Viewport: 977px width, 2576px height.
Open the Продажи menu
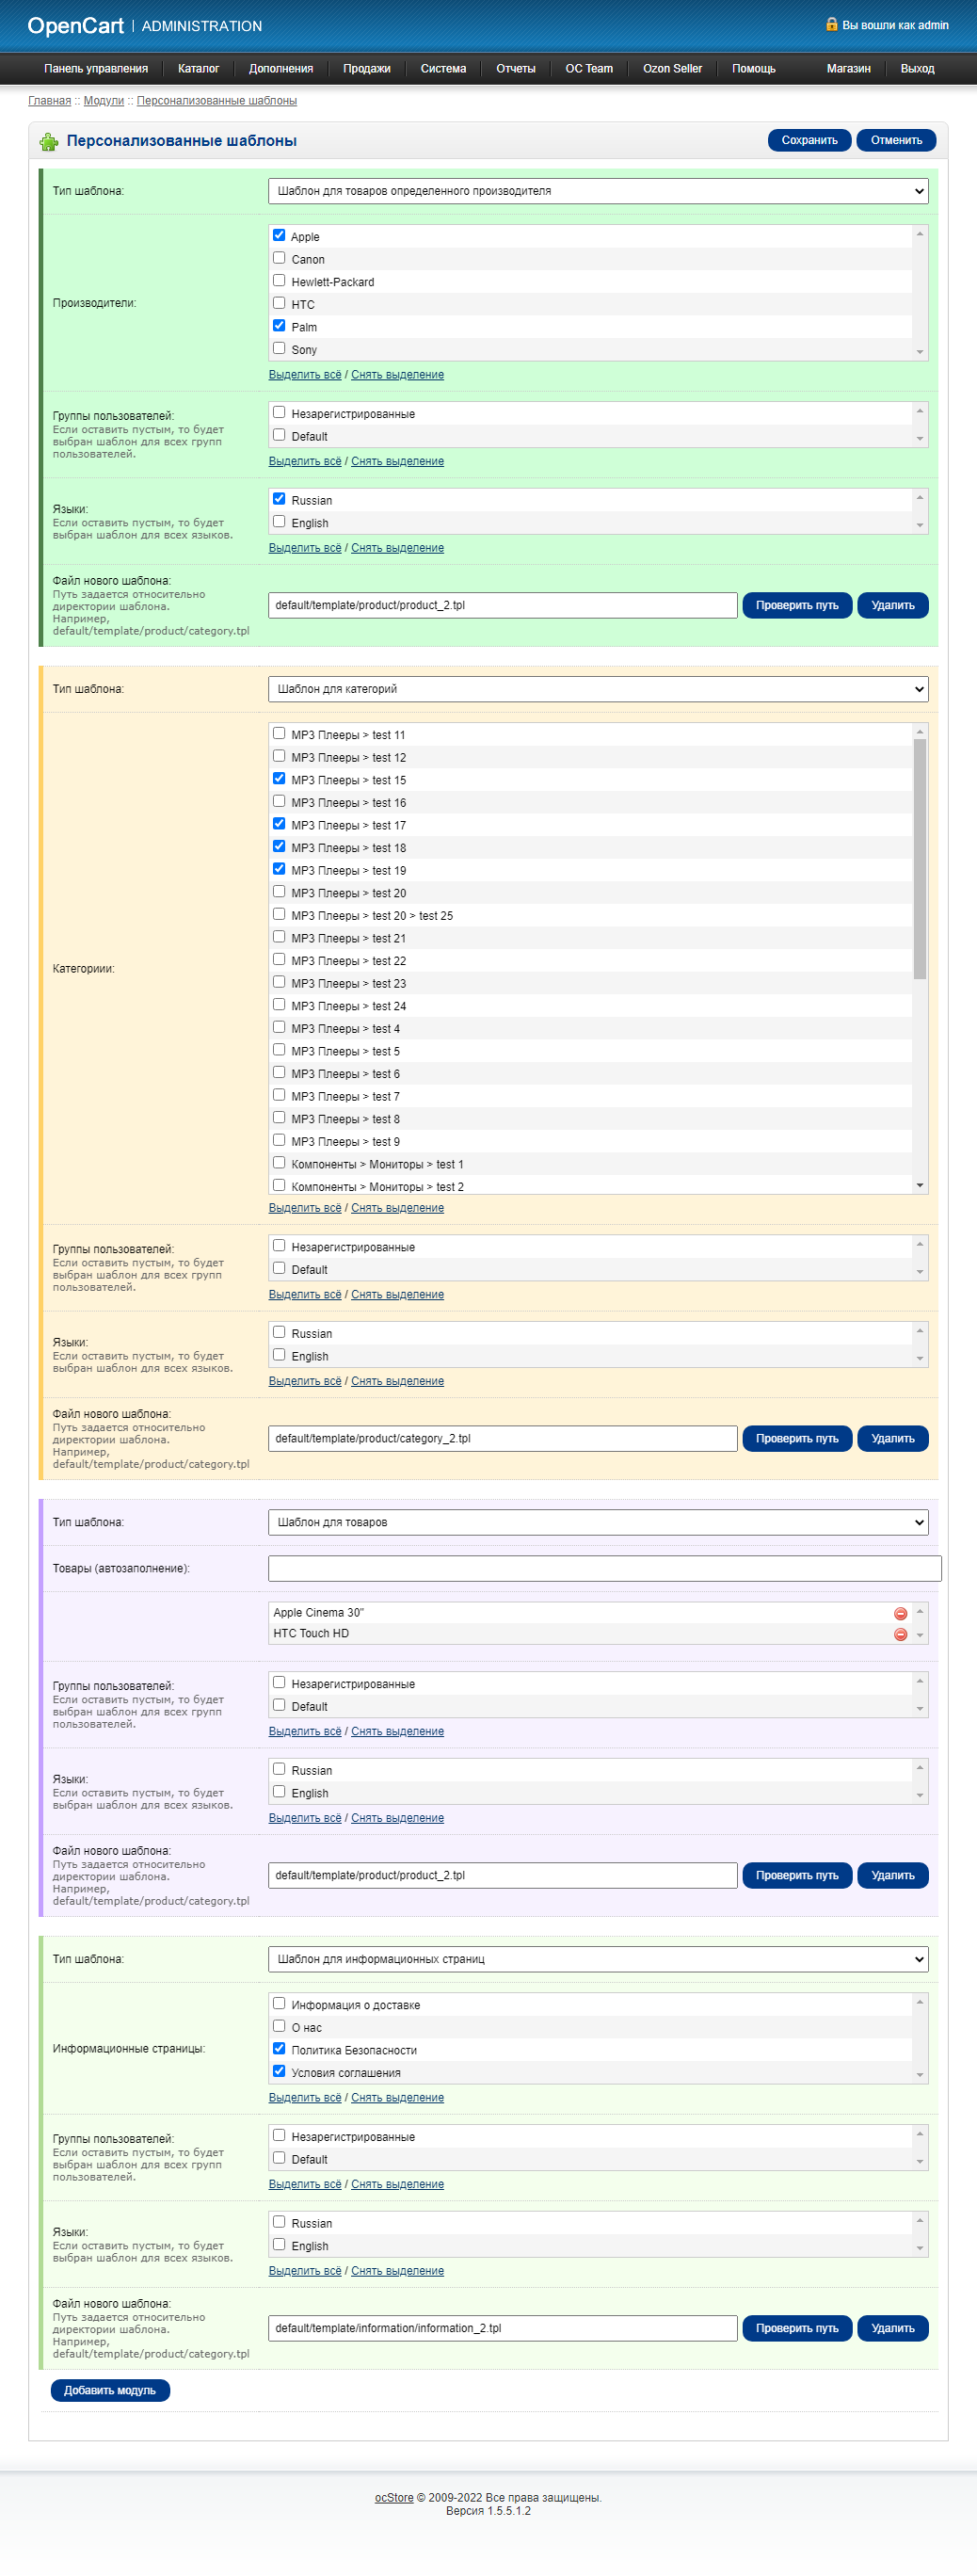[367, 69]
